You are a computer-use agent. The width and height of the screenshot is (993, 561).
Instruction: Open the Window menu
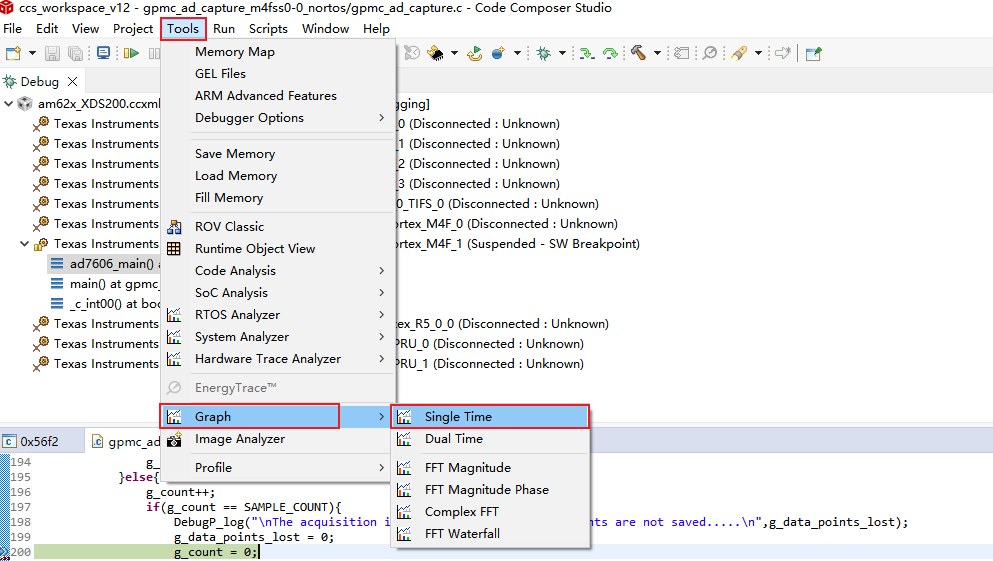click(x=326, y=29)
